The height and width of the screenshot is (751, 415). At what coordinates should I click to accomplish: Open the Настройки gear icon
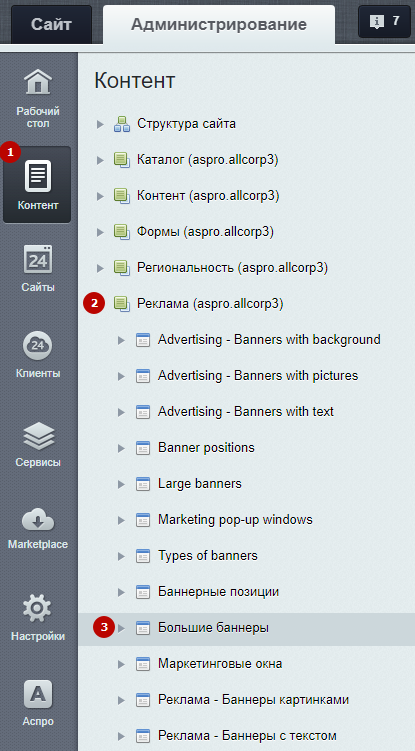point(37,608)
